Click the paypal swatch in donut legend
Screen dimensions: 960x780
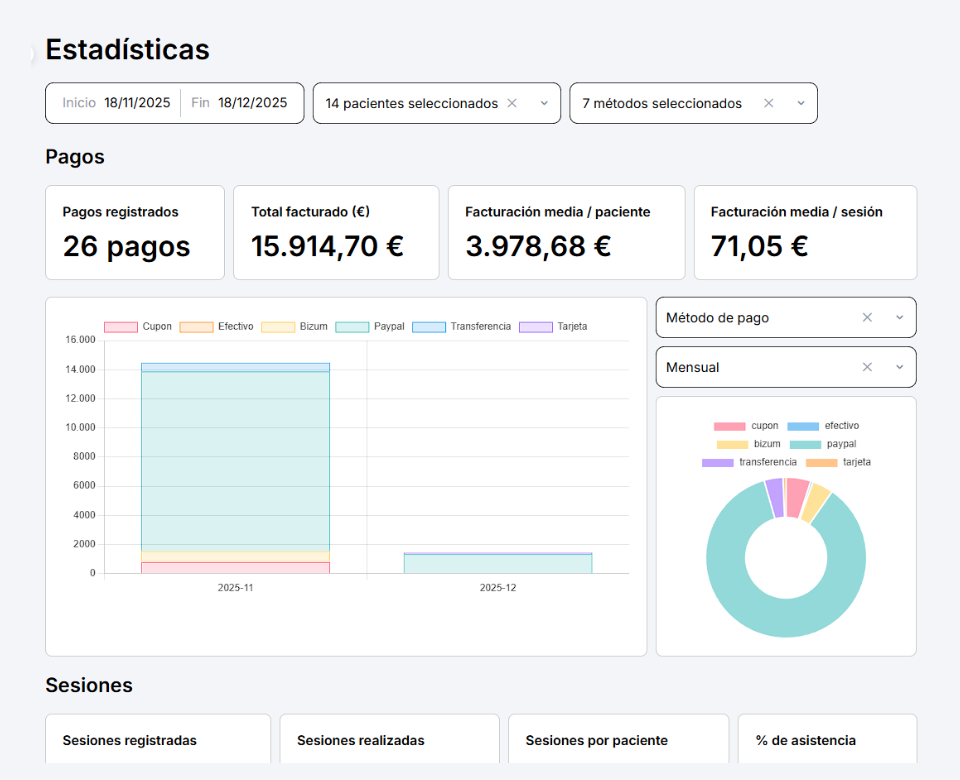(805, 444)
